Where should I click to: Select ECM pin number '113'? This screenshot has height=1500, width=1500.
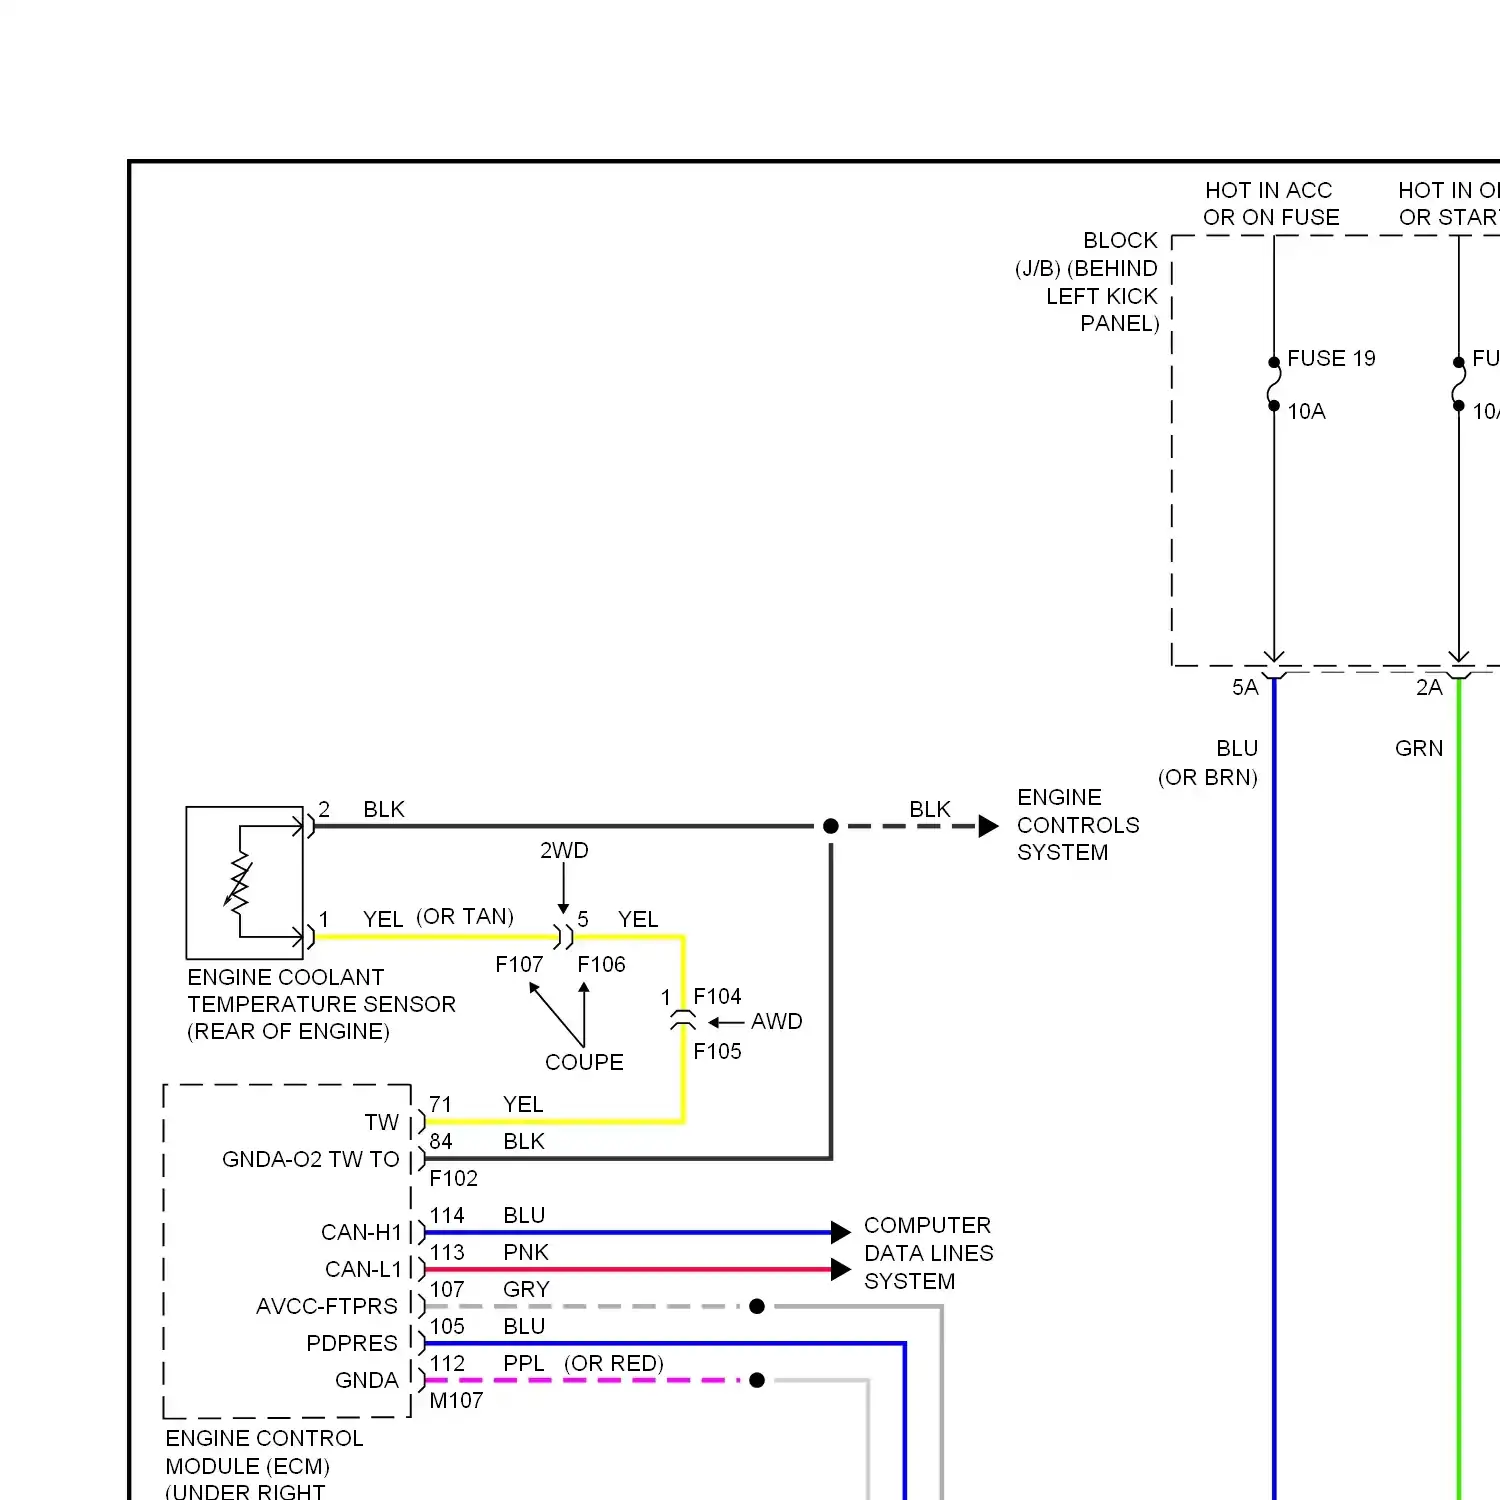click(447, 1252)
